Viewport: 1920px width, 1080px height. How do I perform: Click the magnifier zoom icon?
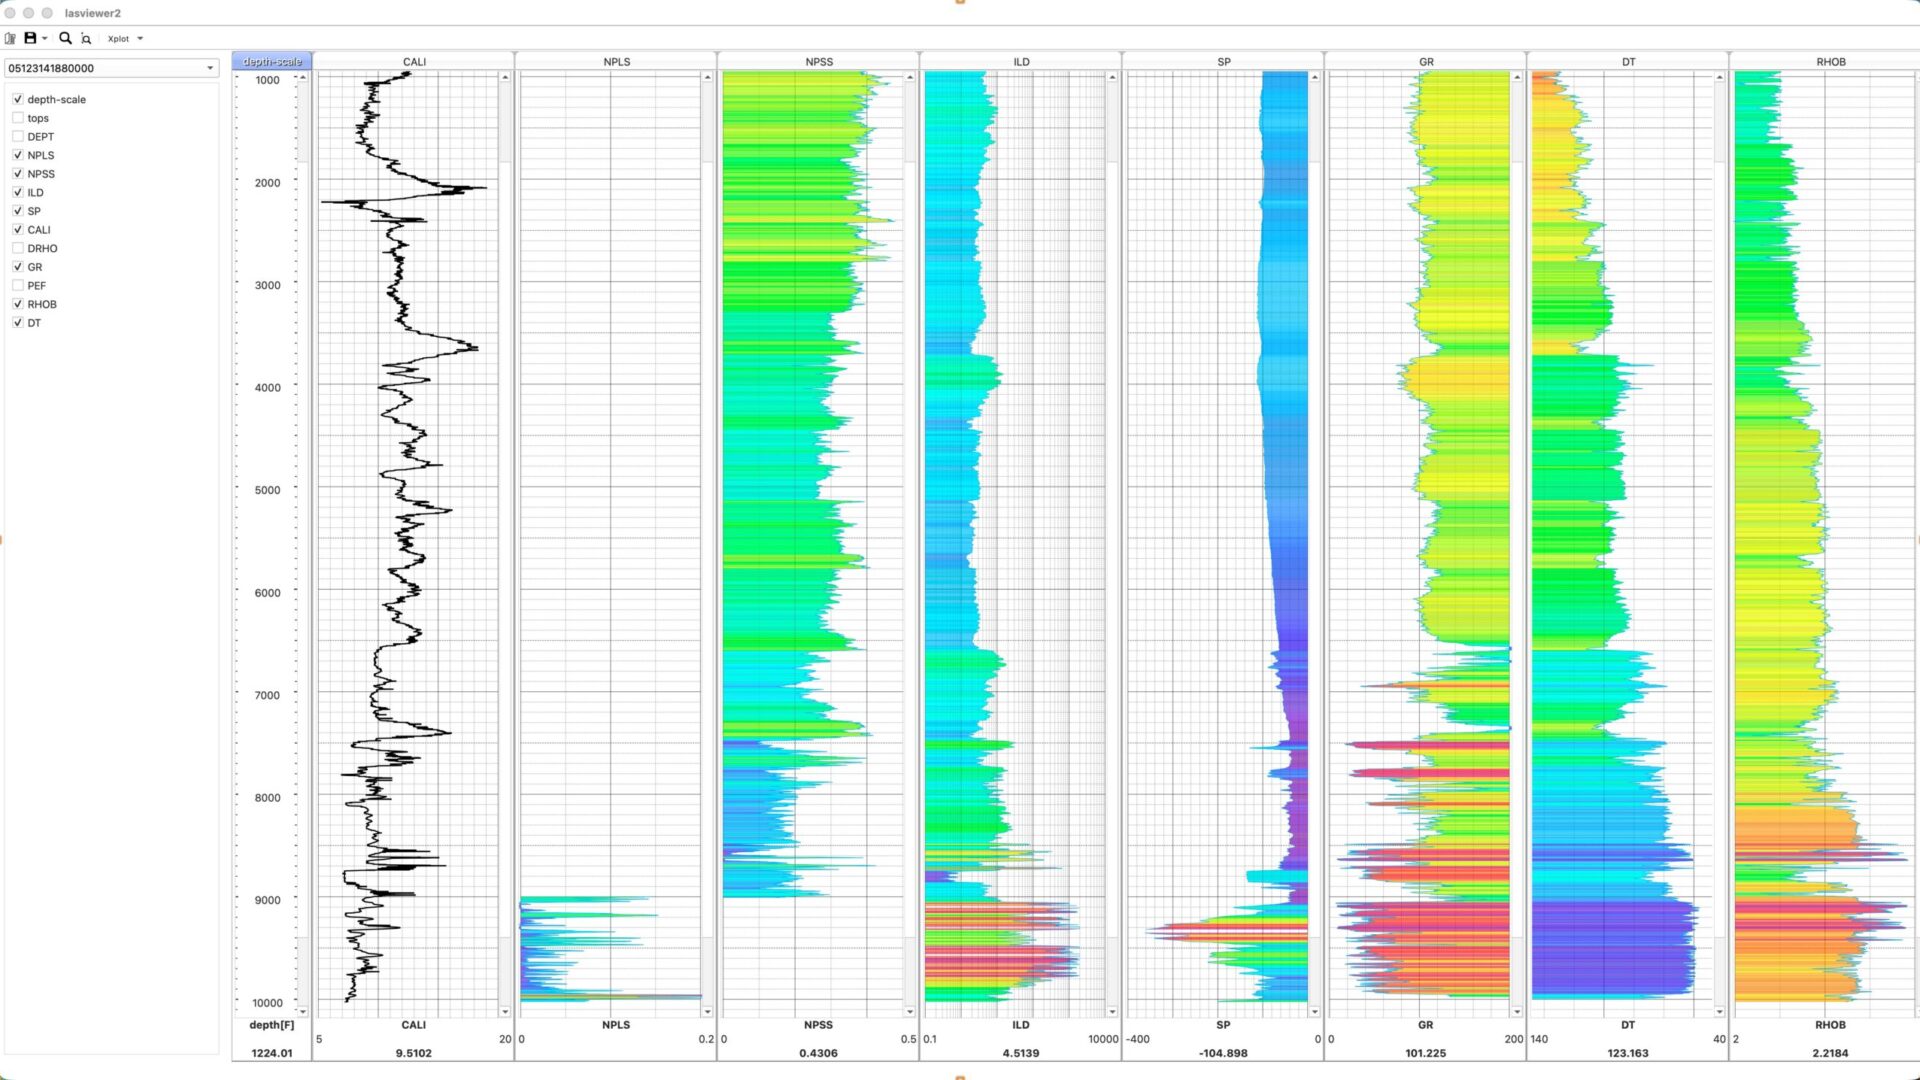click(65, 38)
